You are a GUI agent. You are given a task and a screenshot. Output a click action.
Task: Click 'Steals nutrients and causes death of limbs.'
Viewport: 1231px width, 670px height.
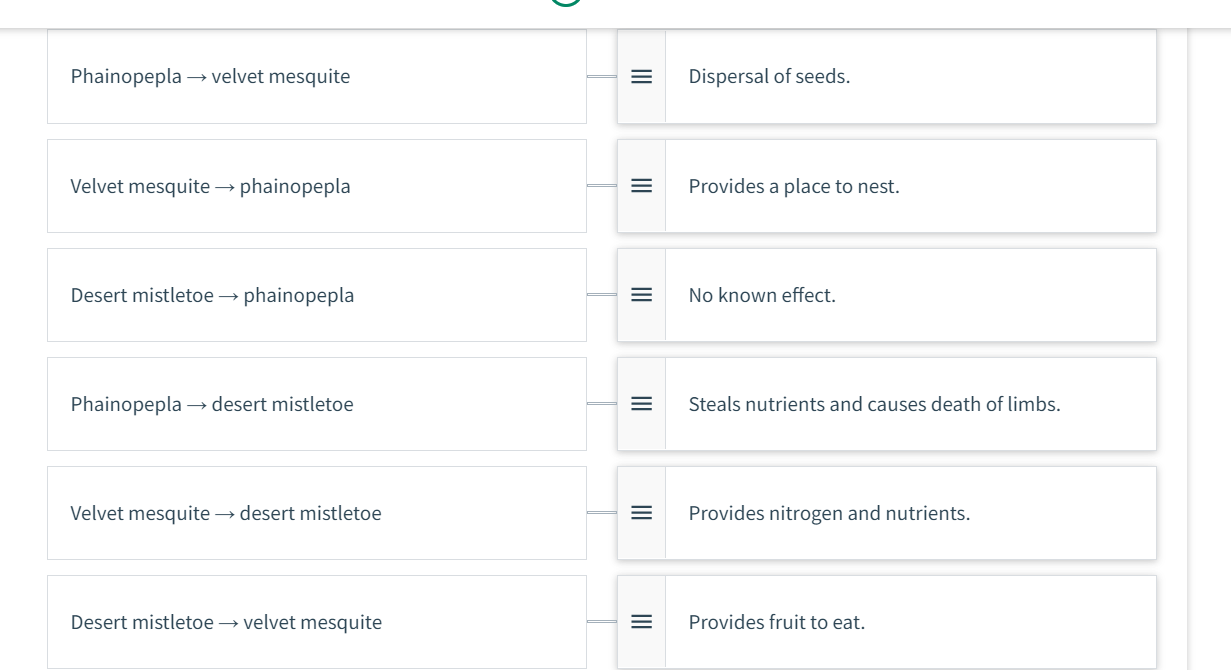coord(874,404)
